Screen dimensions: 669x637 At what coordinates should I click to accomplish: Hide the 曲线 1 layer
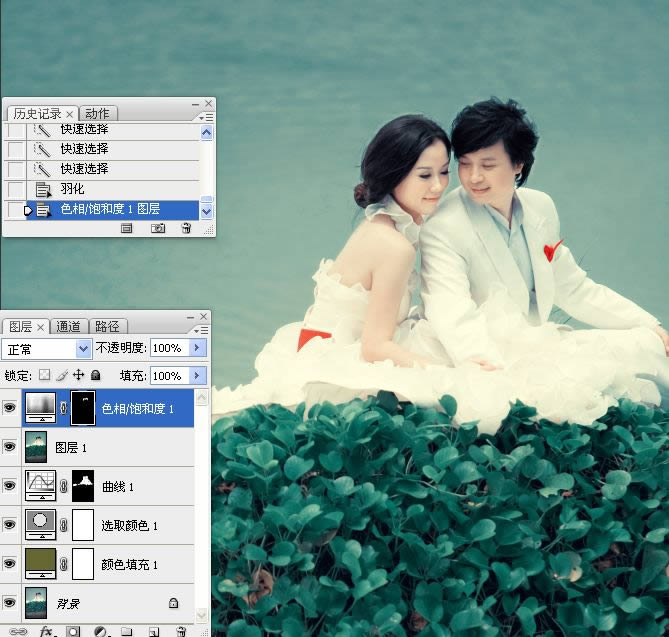(x=10, y=486)
